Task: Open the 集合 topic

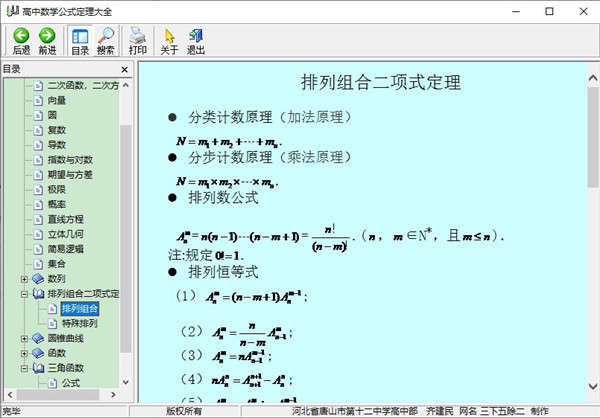Action: [x=57, y=264]
